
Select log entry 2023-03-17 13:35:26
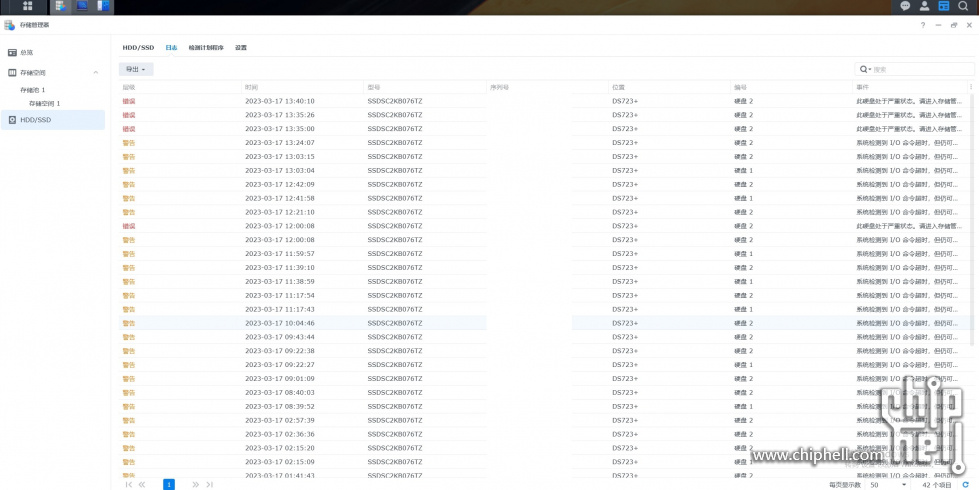(543, 115)
